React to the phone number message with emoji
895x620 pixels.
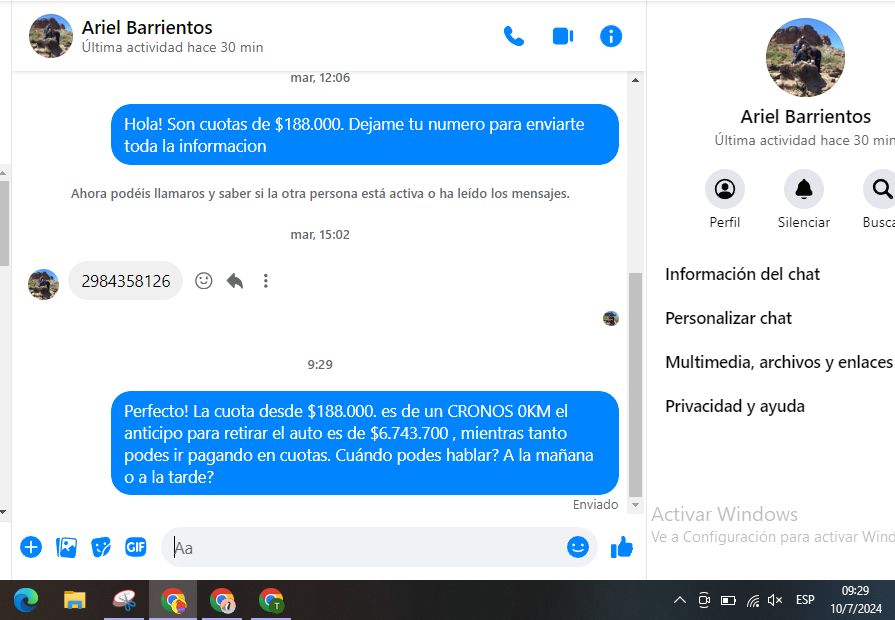pyautogui.click(x=204, y=281)
